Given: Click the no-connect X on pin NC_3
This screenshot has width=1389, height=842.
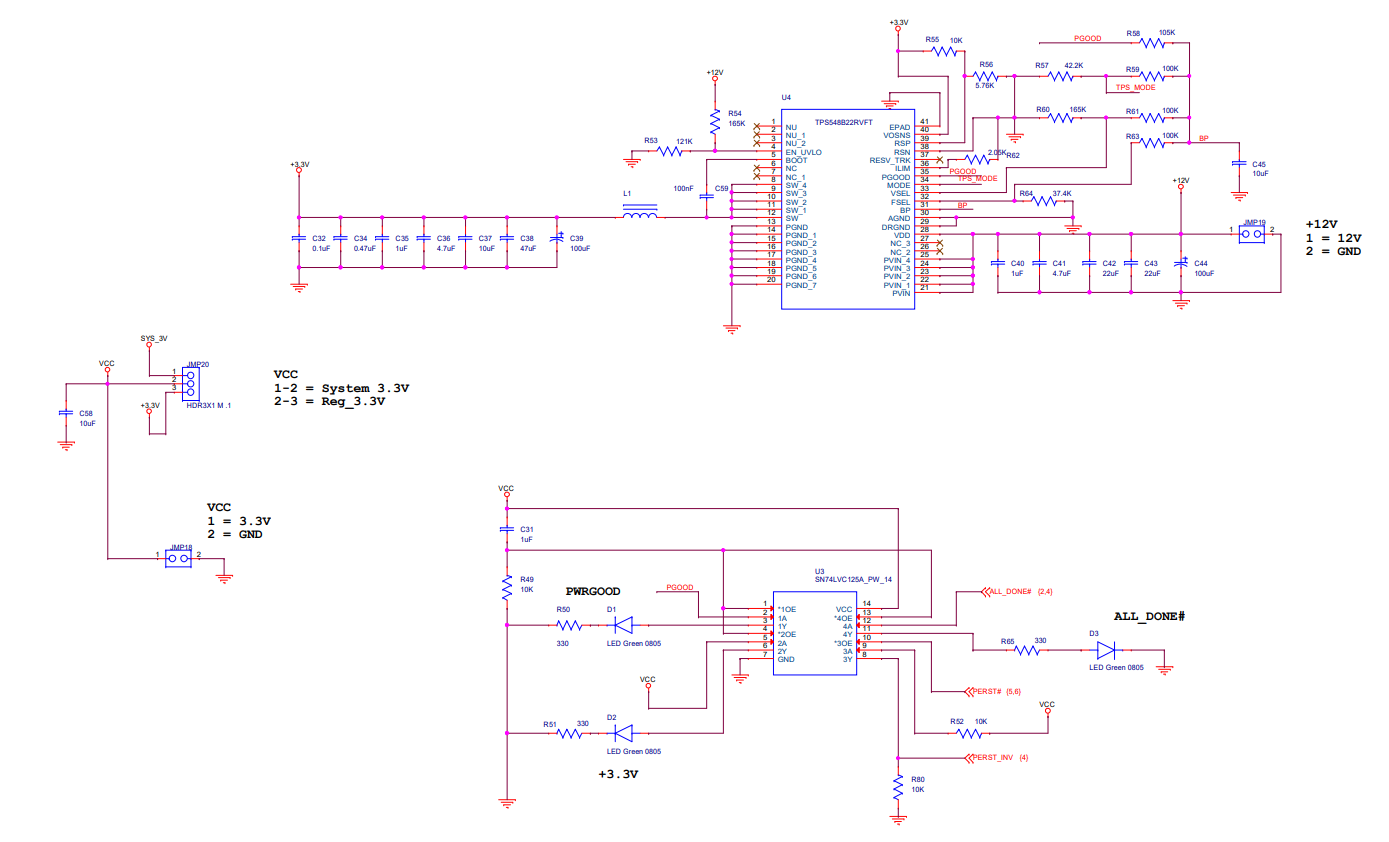Looking at the screenshot, I should (940, 242).
